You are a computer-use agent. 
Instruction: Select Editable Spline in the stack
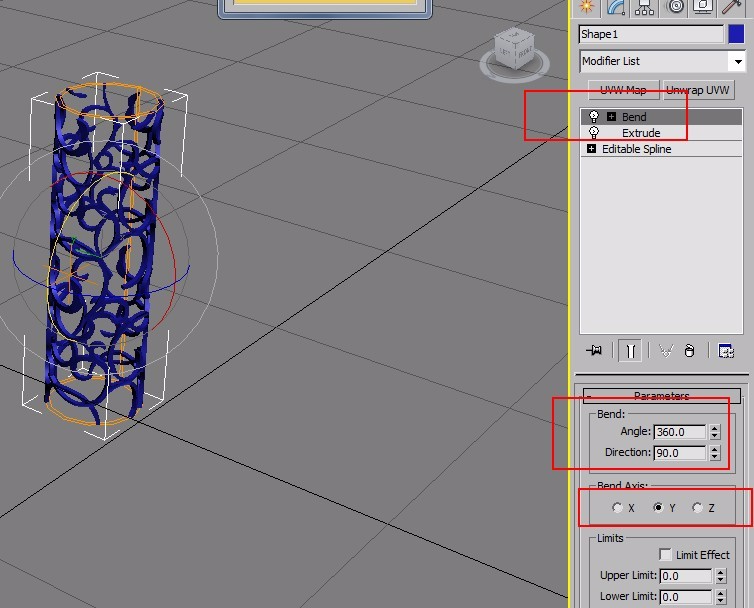click(662, 149)
